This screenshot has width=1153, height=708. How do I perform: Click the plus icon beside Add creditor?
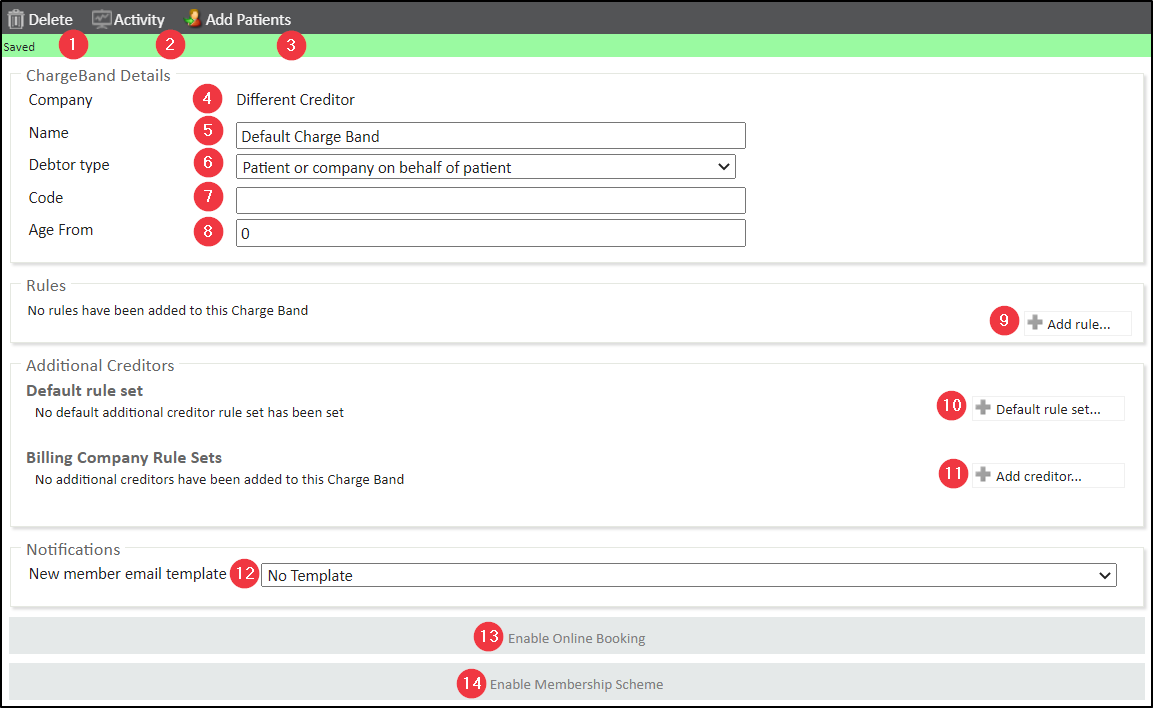point(983,475)
